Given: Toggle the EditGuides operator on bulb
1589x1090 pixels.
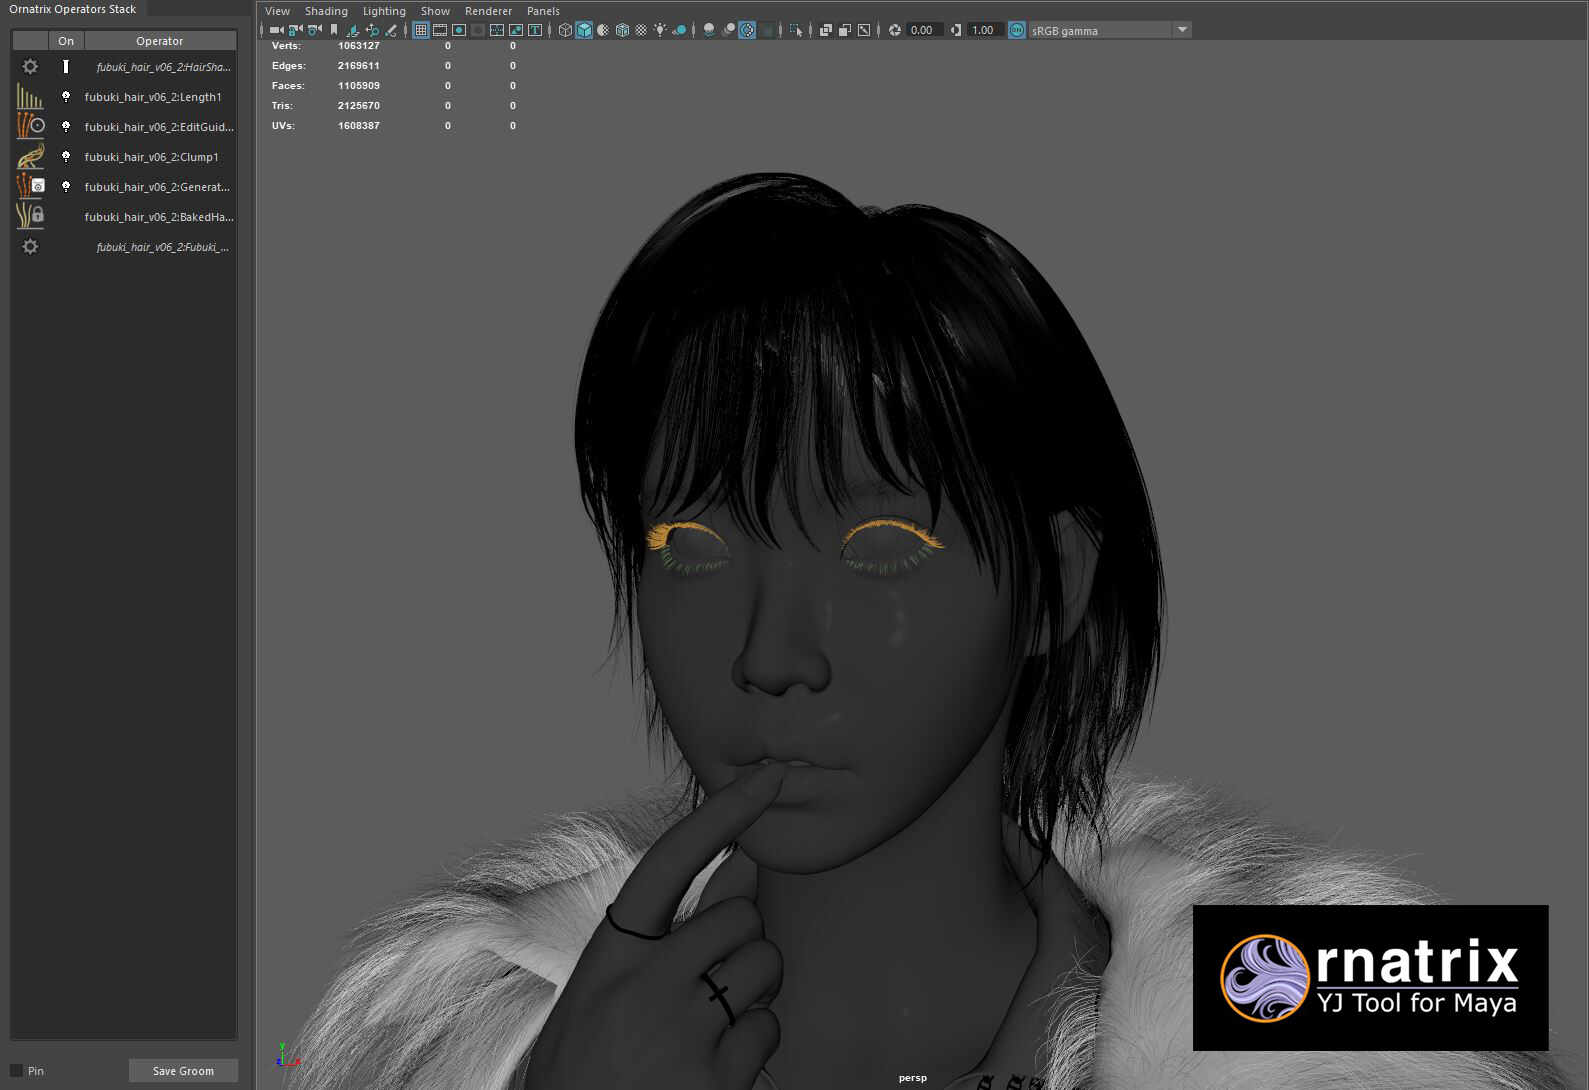Looking at the screenshot, I should [x=66, y=127].
